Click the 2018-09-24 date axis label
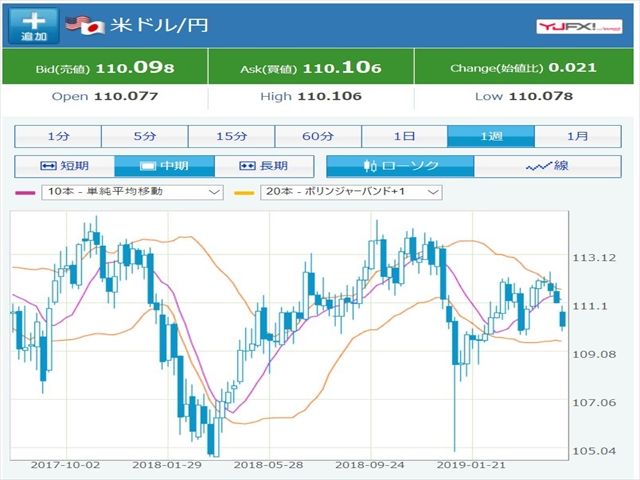The image size is (640, 480). 370,465
